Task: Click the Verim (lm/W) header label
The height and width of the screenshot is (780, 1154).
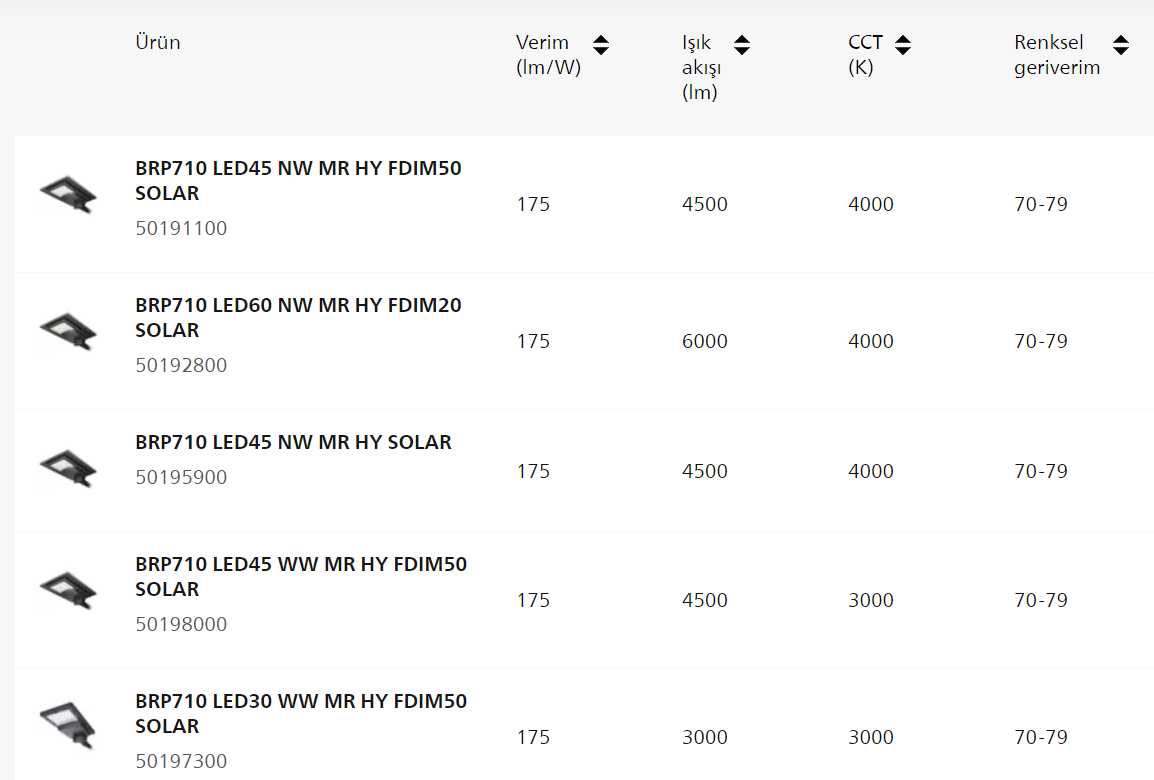Action: pos(548,54)
